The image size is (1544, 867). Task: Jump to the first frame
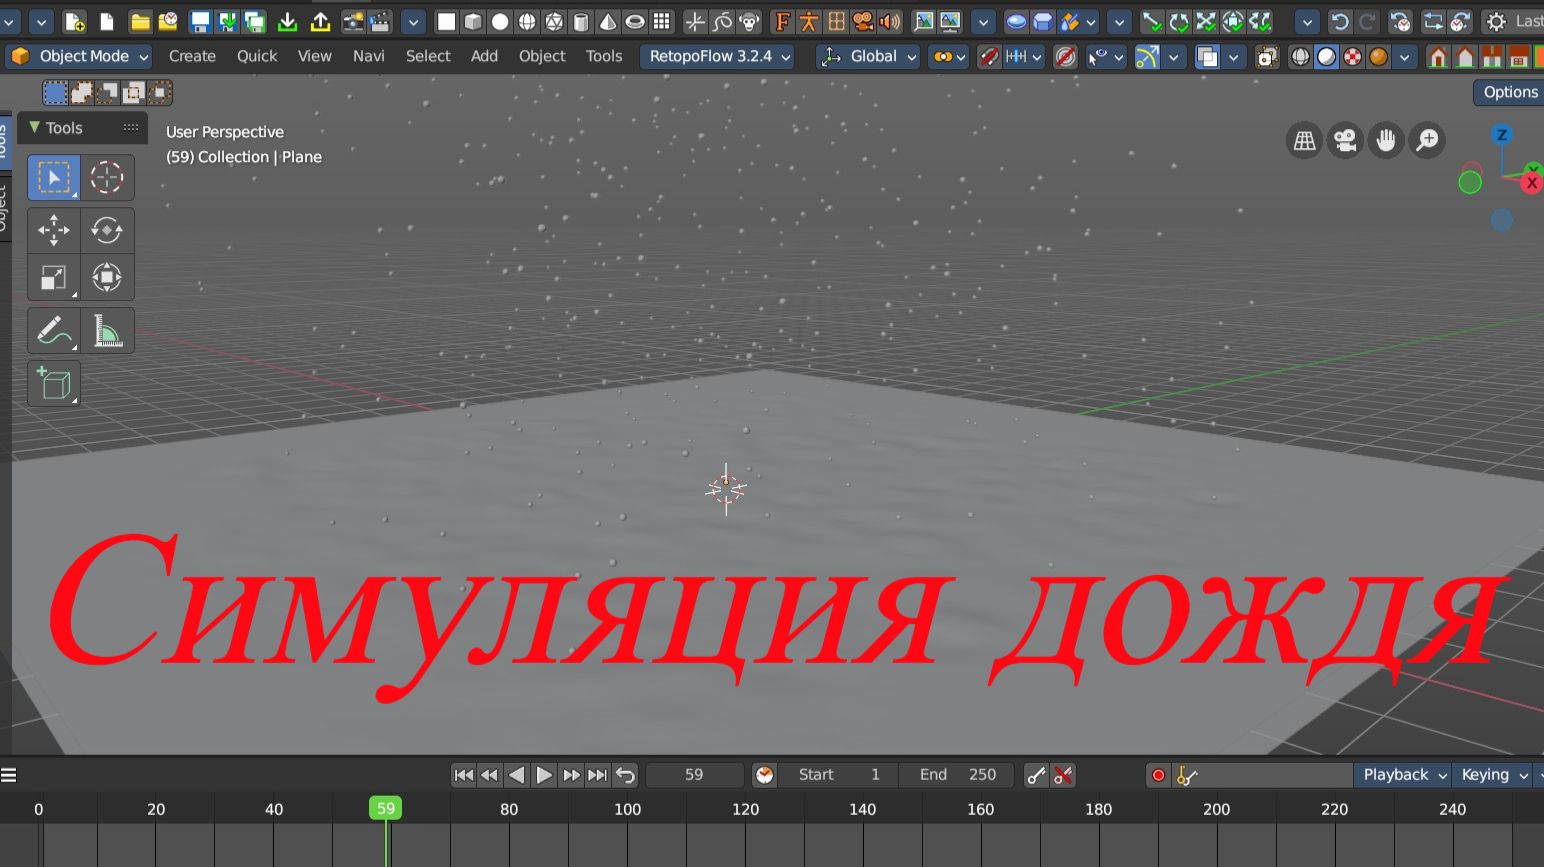pos(463,775)
